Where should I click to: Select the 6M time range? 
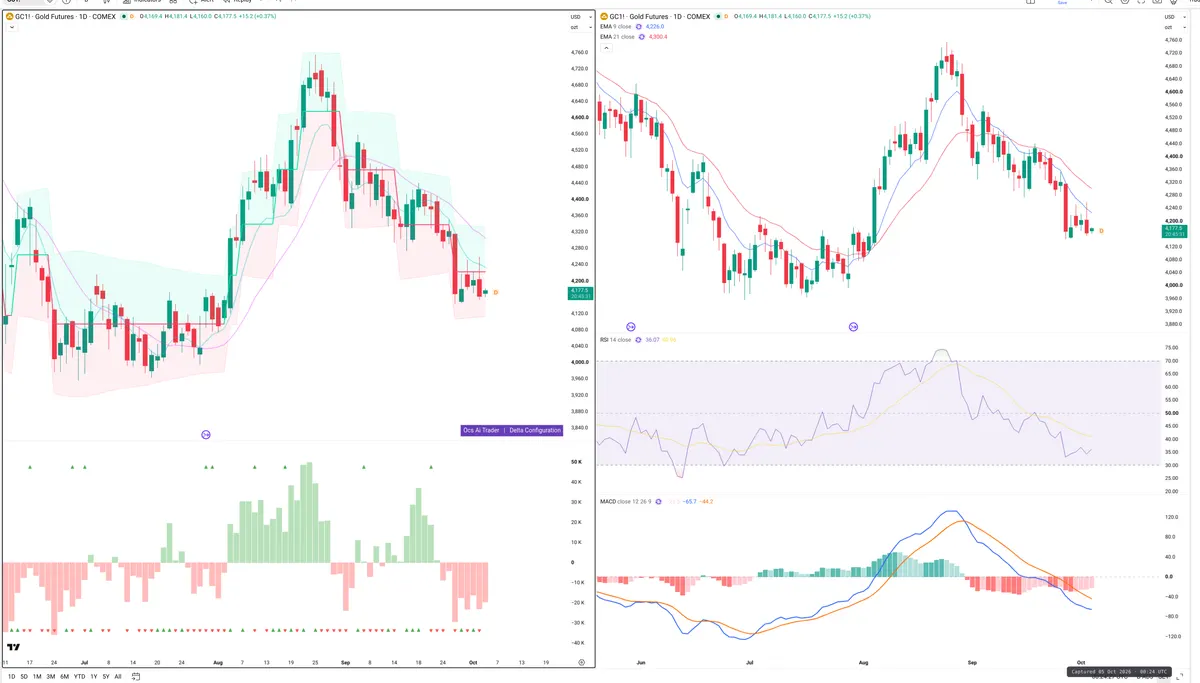(64, 677)
